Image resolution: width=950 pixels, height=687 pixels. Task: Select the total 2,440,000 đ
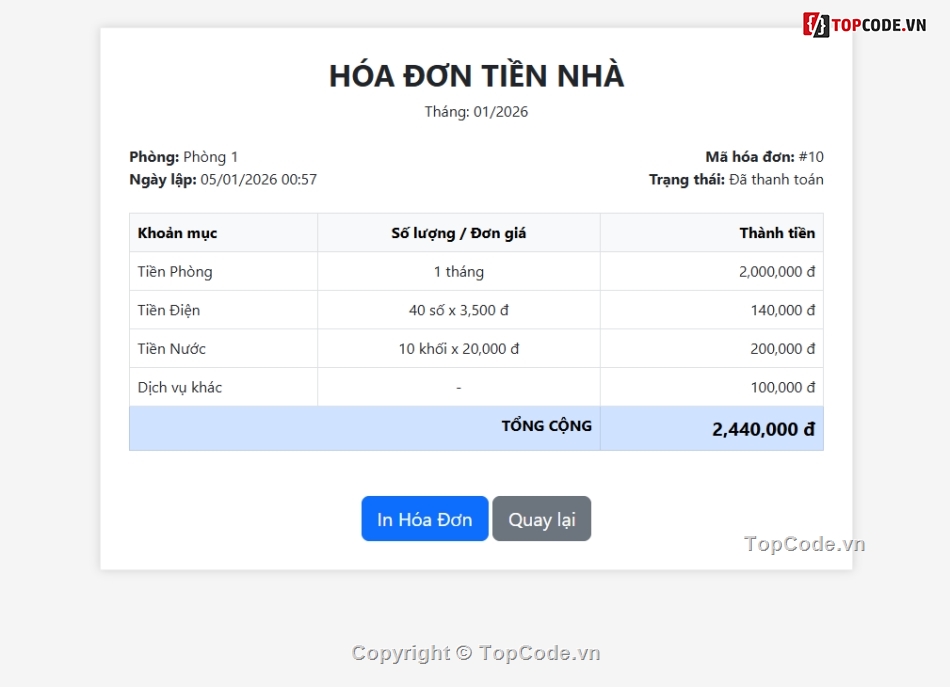(763, 430)
